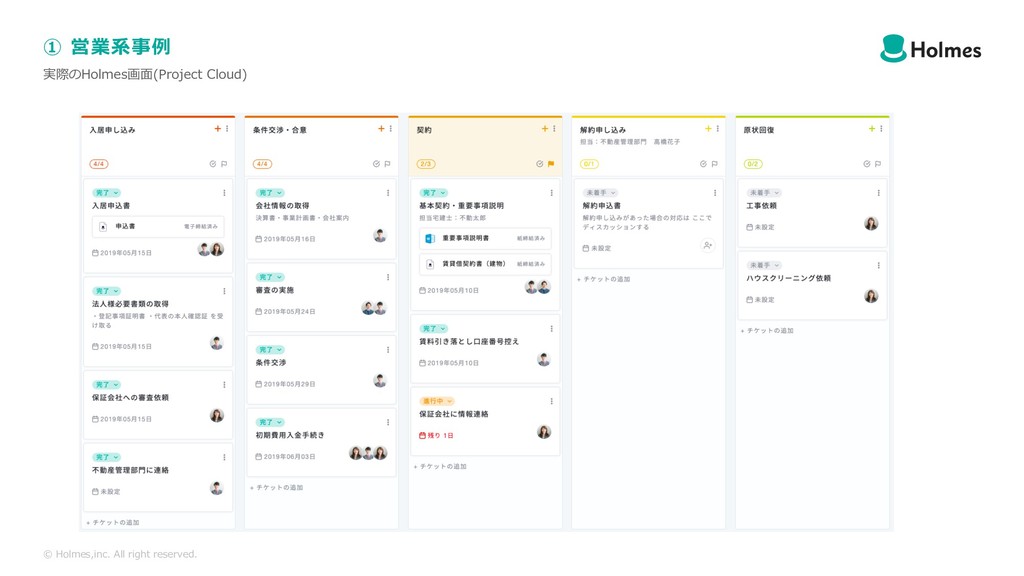Open the 完了 status dropdown on 入居申込書 card

106,193
